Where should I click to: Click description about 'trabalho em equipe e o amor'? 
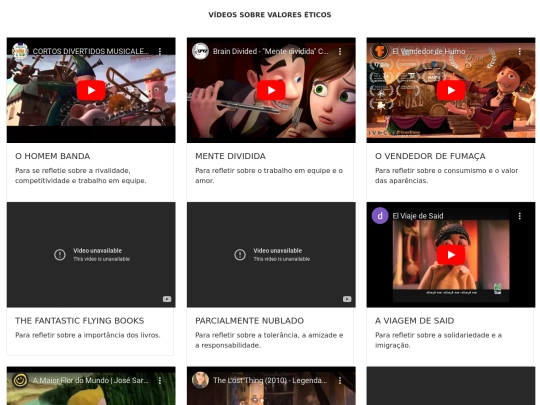269,176
